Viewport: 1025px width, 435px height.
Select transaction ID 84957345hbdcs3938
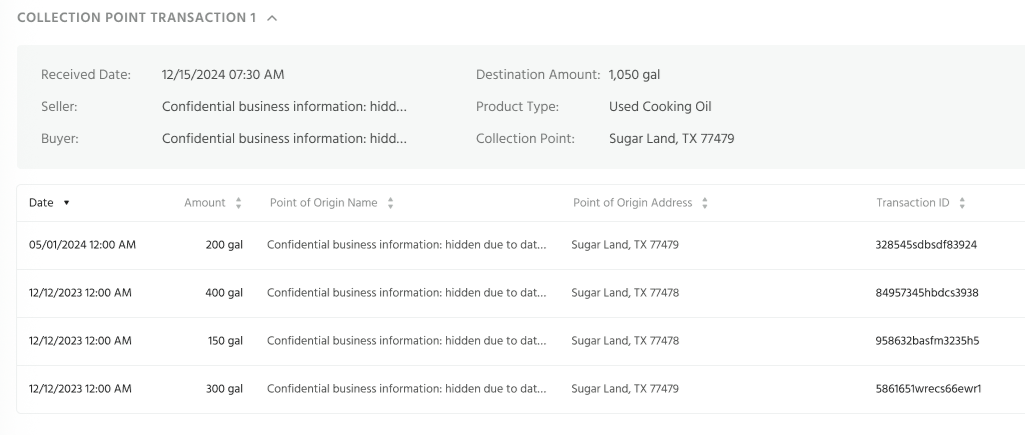click(926, 294)
